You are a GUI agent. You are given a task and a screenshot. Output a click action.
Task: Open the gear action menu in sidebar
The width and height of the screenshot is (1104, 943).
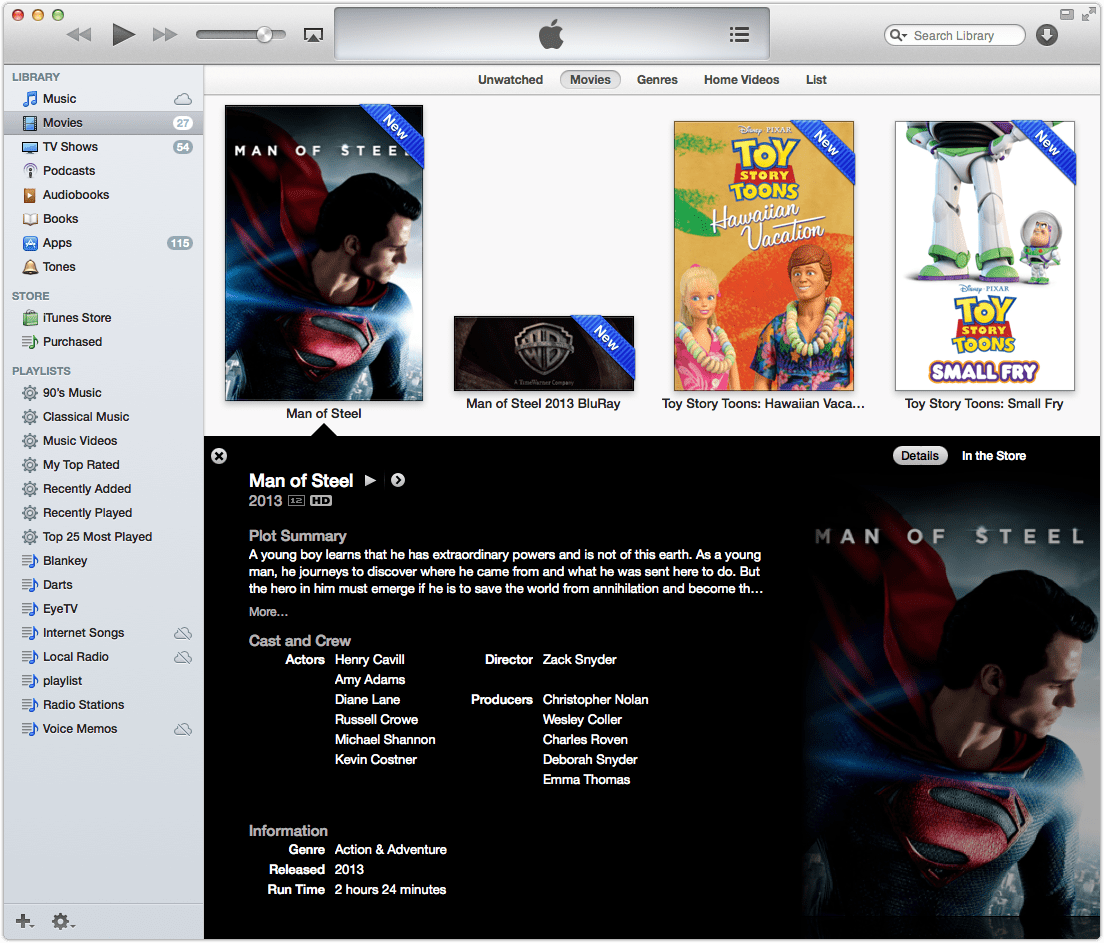62,920
